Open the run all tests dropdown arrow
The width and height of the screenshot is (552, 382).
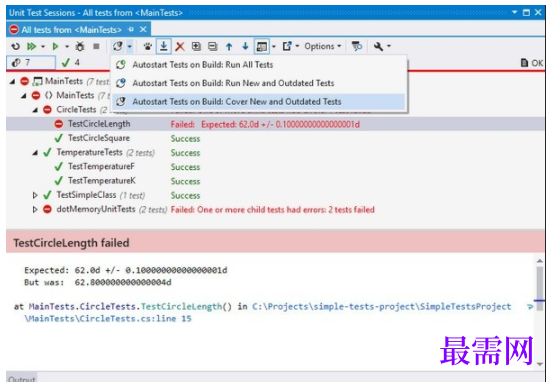tap(43, 46)
